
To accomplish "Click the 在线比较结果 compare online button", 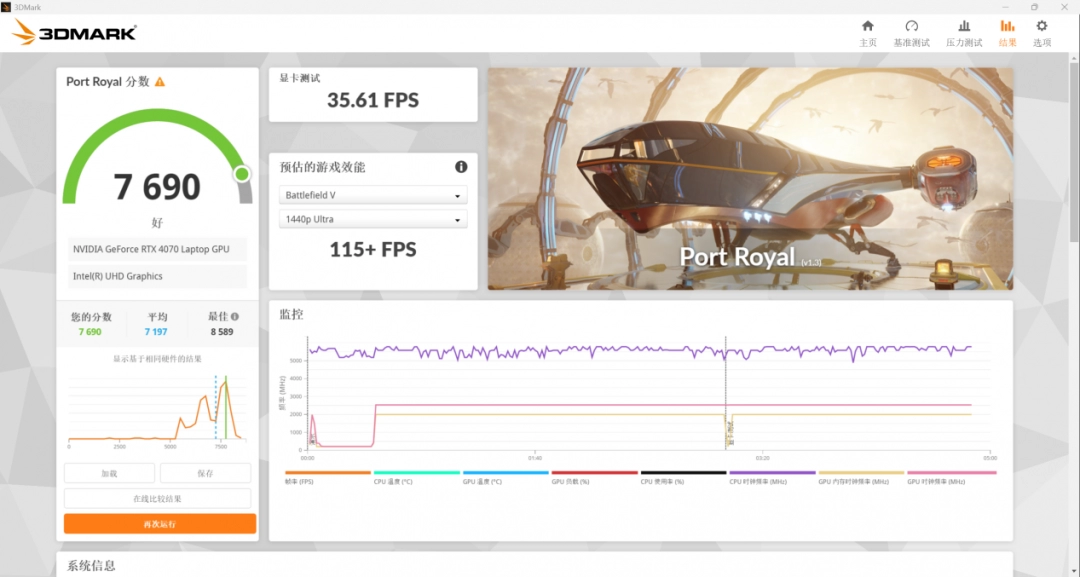I will click(157, 499).
